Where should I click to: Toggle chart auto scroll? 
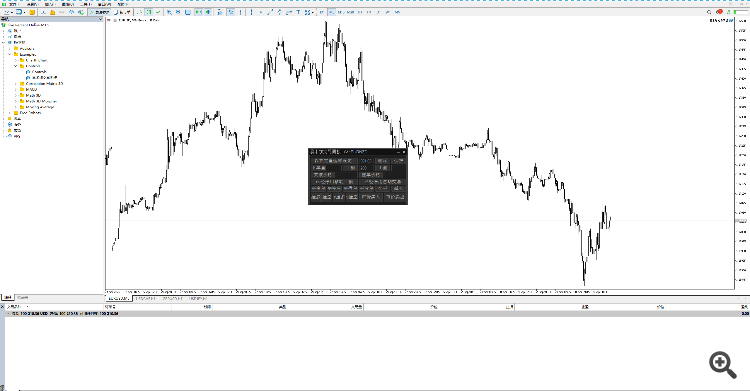coord(198,12)
